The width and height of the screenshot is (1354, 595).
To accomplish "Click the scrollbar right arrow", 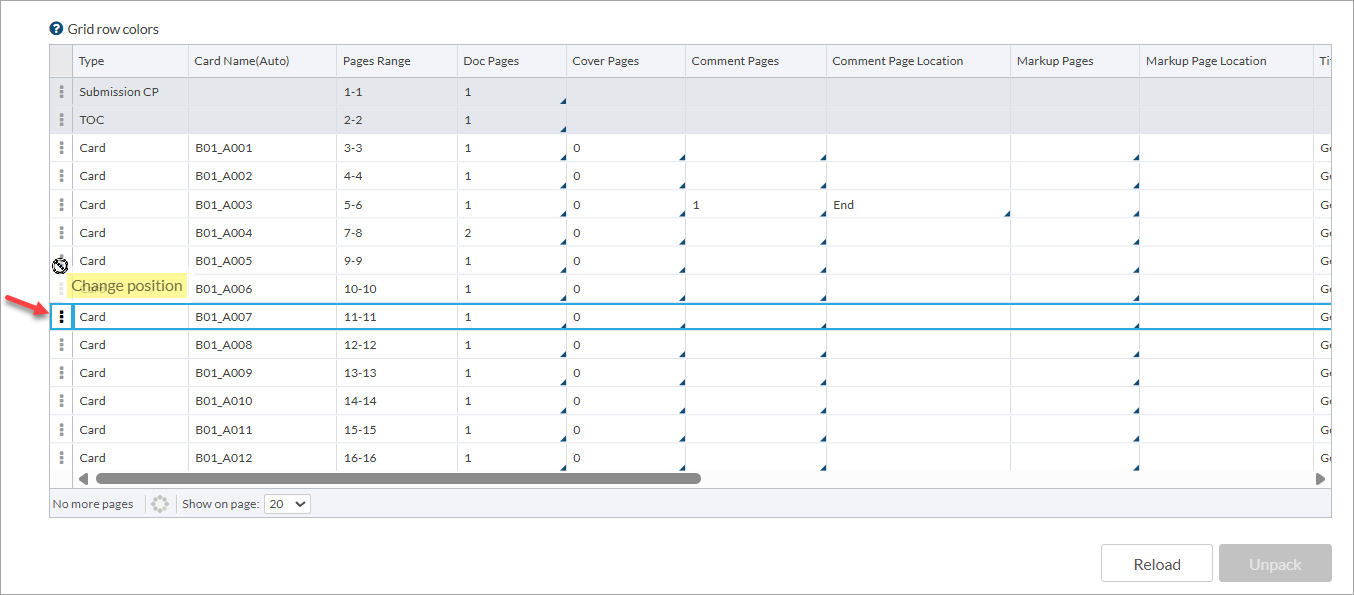I will pyautogui.click(x=1320, y=479).
